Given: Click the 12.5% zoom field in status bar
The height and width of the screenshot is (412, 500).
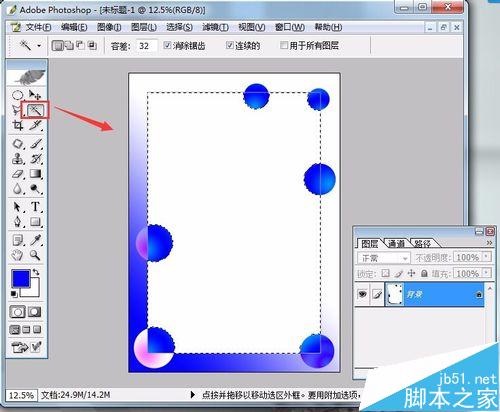Looking at the screenshot, I should 21,396.
